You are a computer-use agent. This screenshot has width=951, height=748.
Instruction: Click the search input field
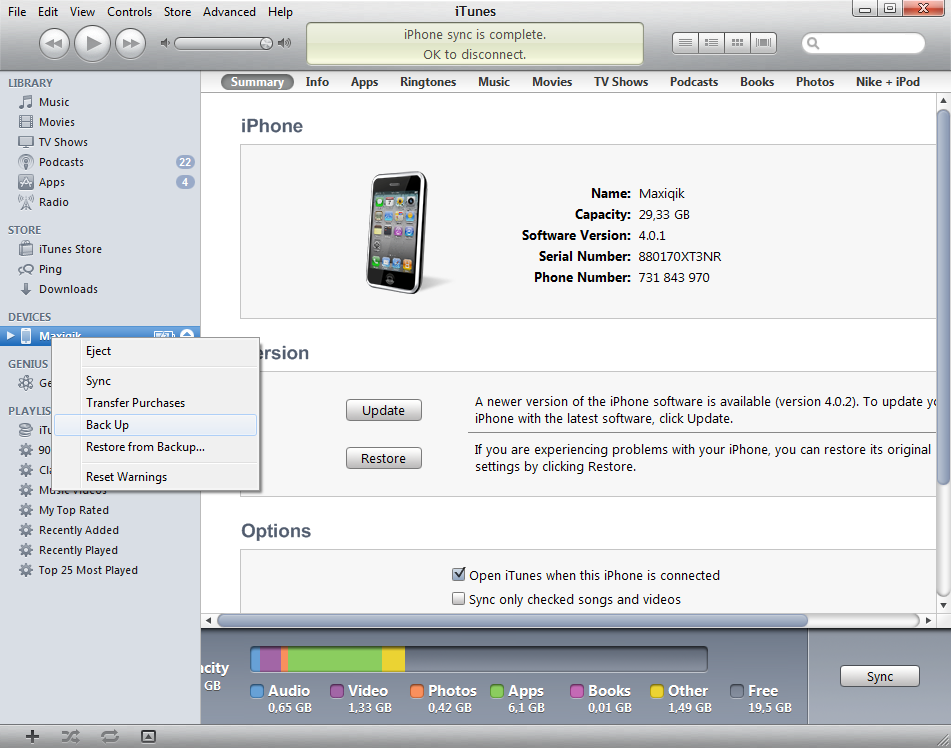pyautogui.click(x=863, y=43)
